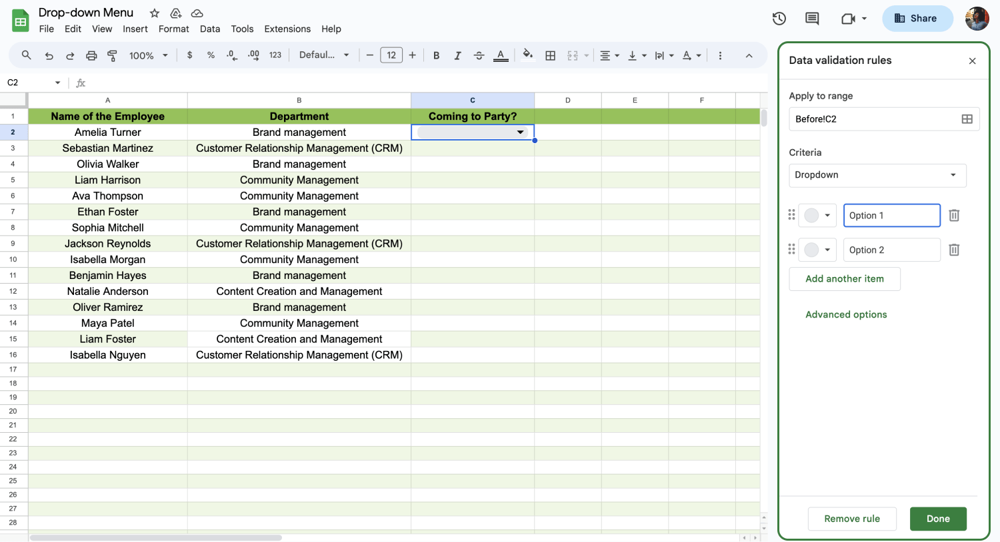Delete the Option 2 item
The height and width of the screenshot is (542, 1000).
click(x=954, y=250)
